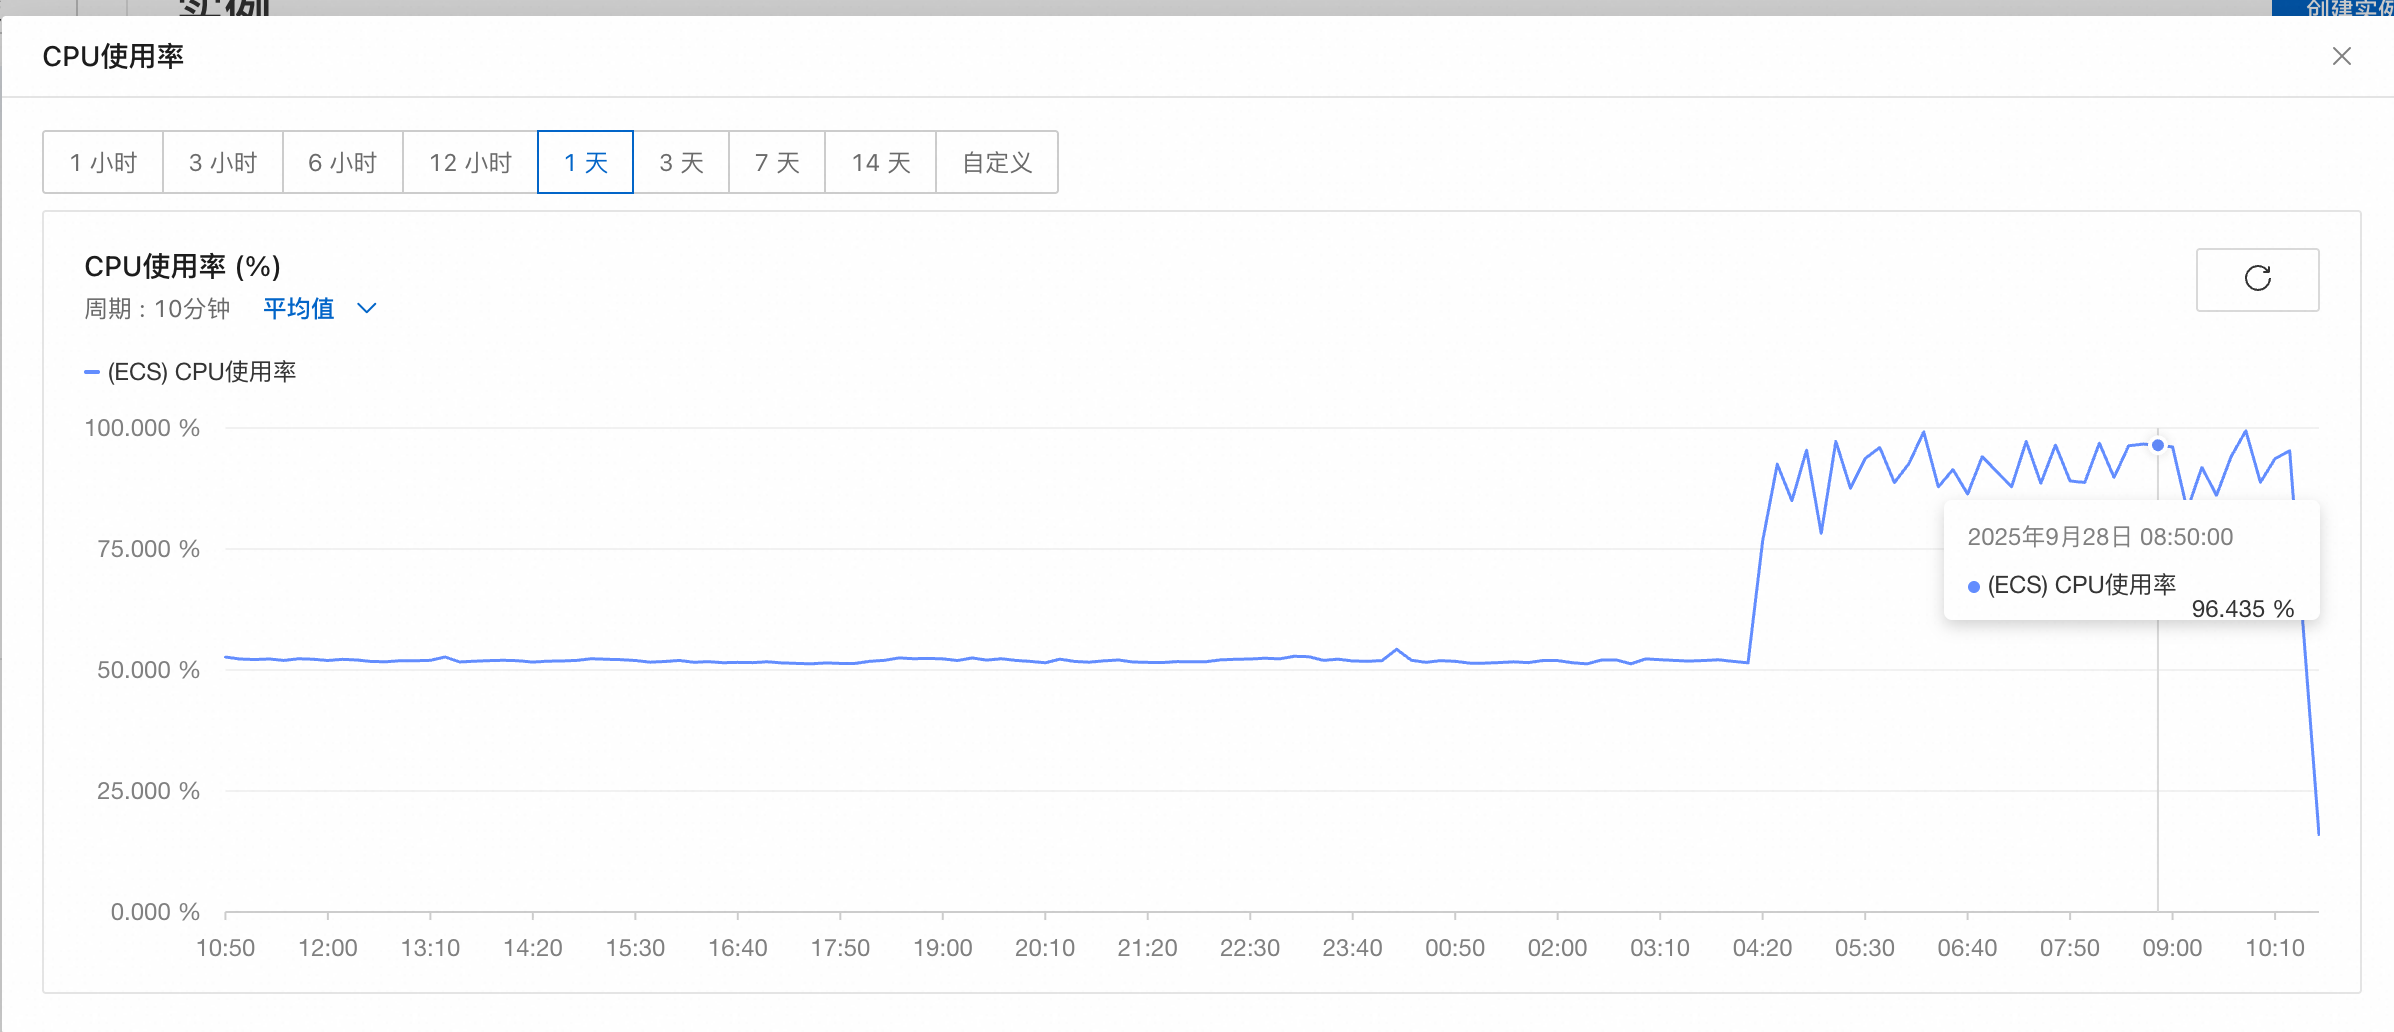This screenshot has width=2394, height=1032.
Task: Click the 75.000 % y-axis label
Action: tap(148, 549)
